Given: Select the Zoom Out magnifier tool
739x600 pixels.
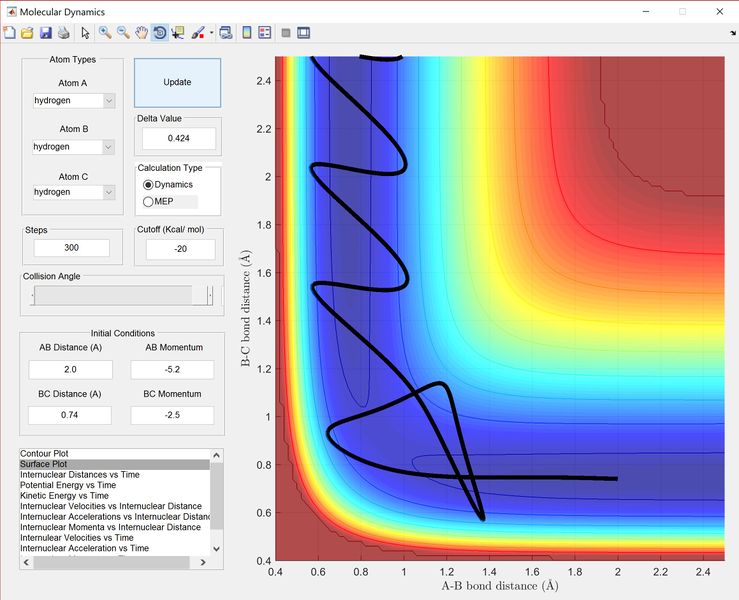Looking at the screenshot, I should tap(123, 33).
